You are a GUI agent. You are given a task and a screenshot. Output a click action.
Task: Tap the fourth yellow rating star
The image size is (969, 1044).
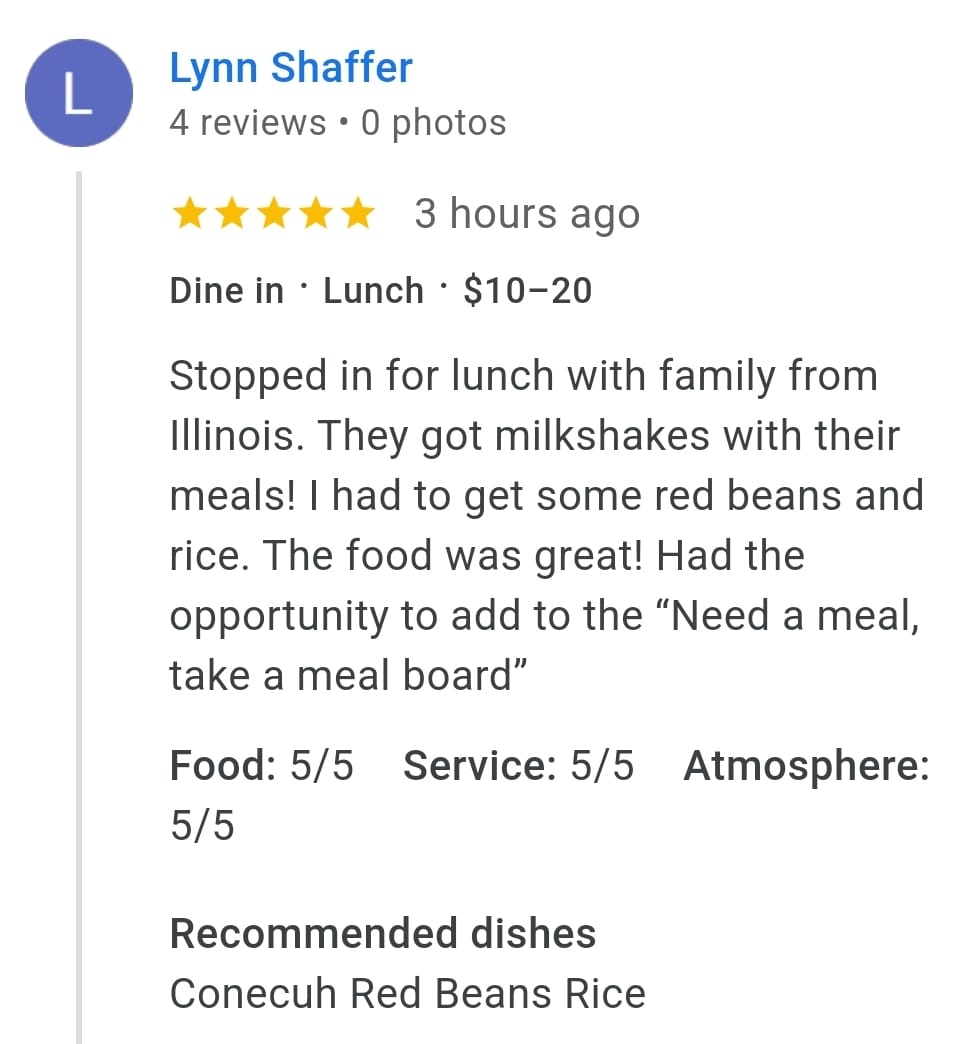point(317,214)
